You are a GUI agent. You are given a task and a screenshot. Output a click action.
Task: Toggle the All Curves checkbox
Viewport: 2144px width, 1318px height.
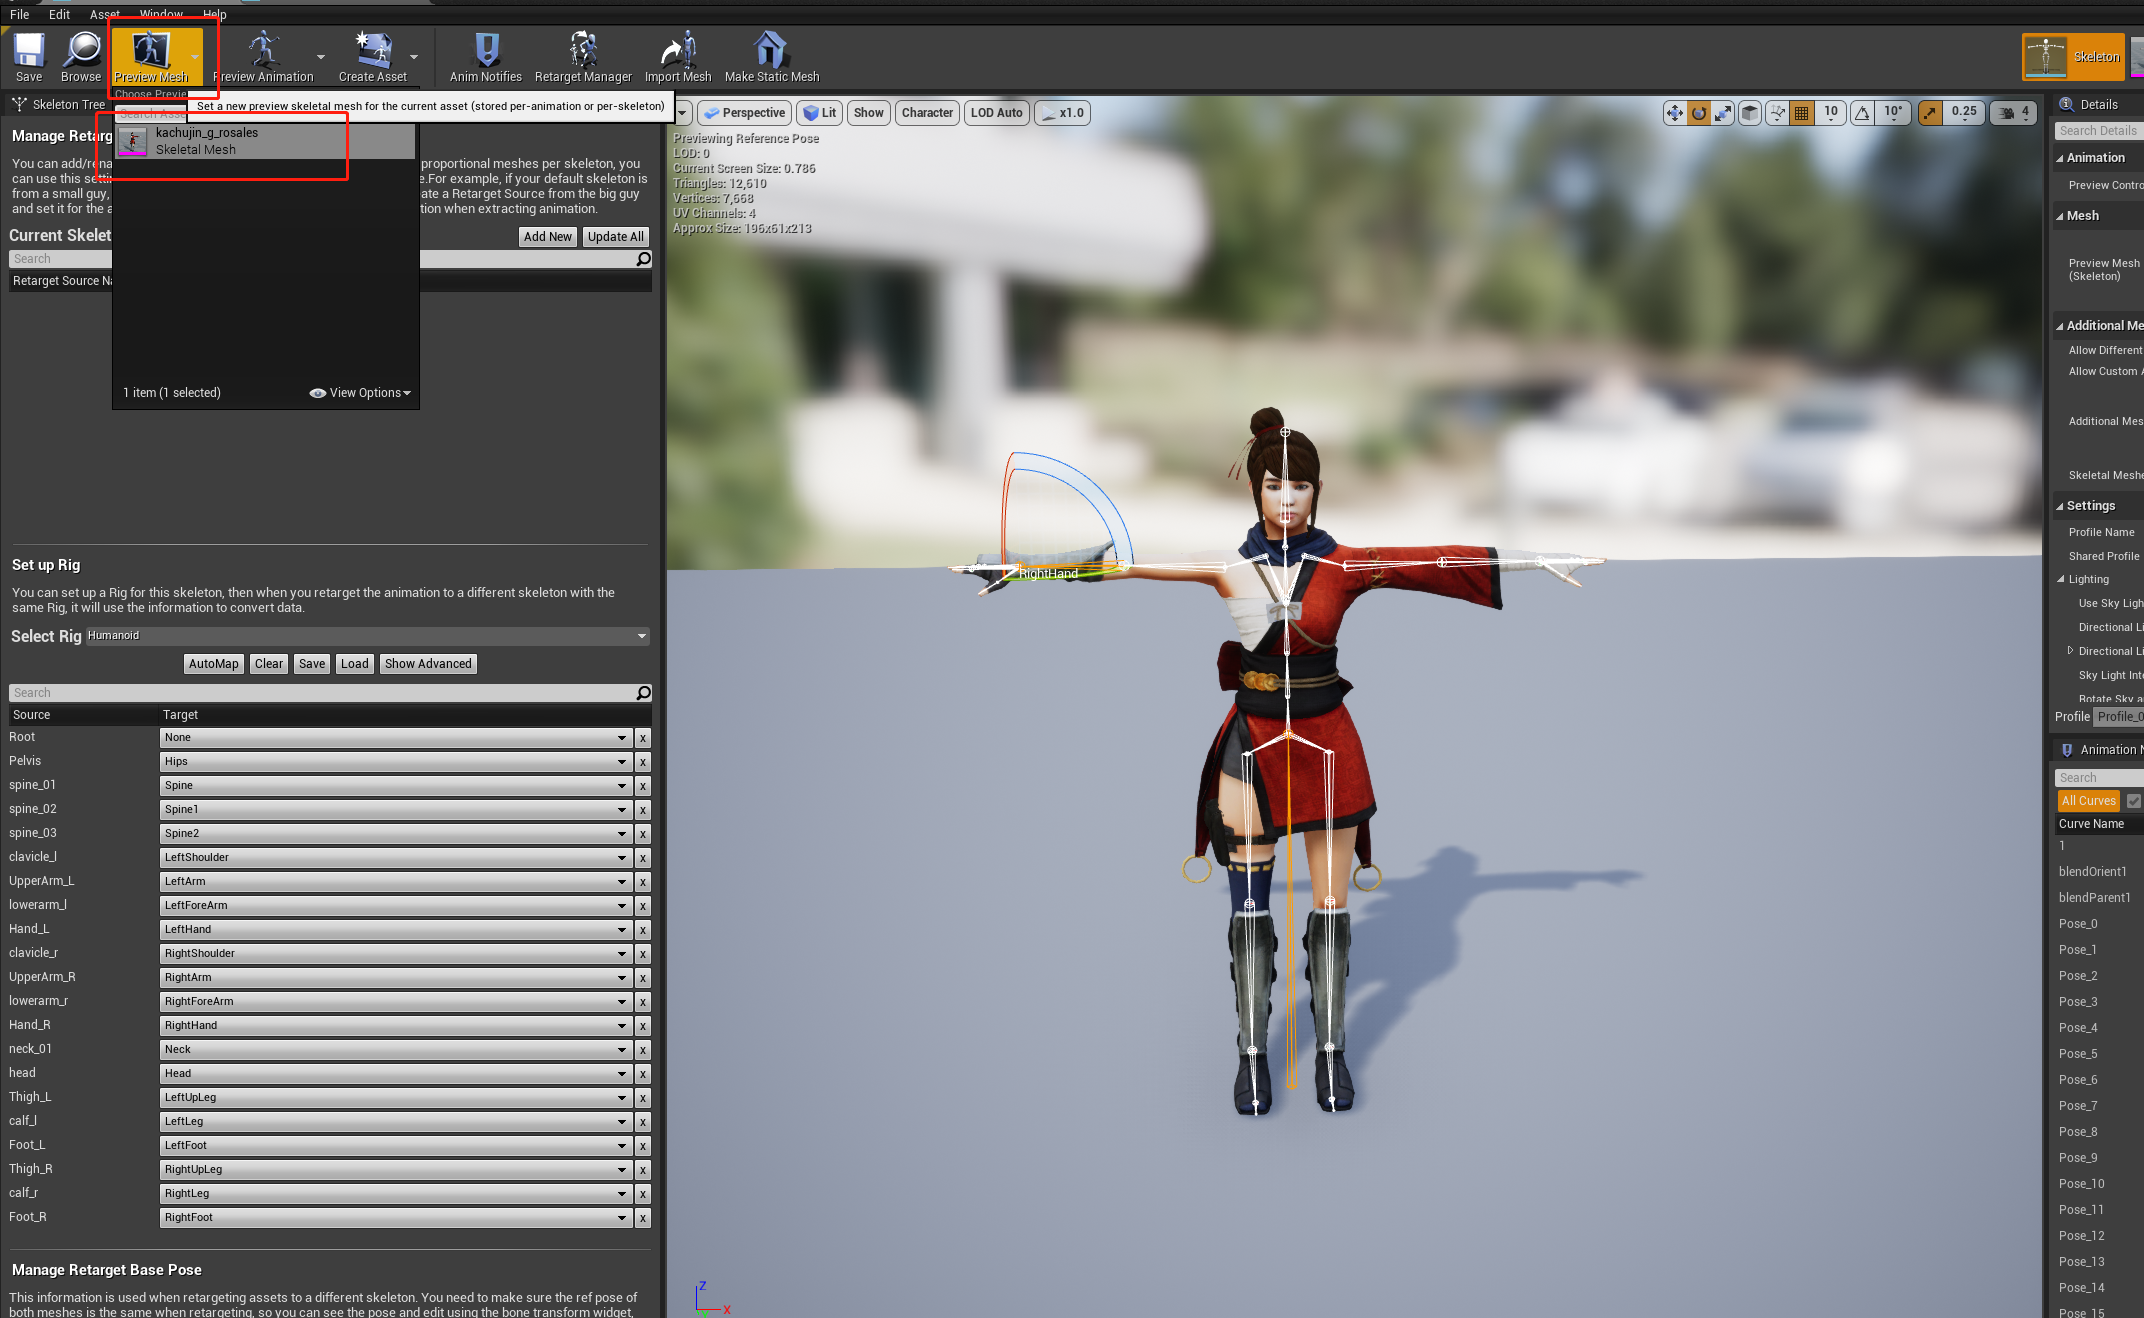point(2133,801)
